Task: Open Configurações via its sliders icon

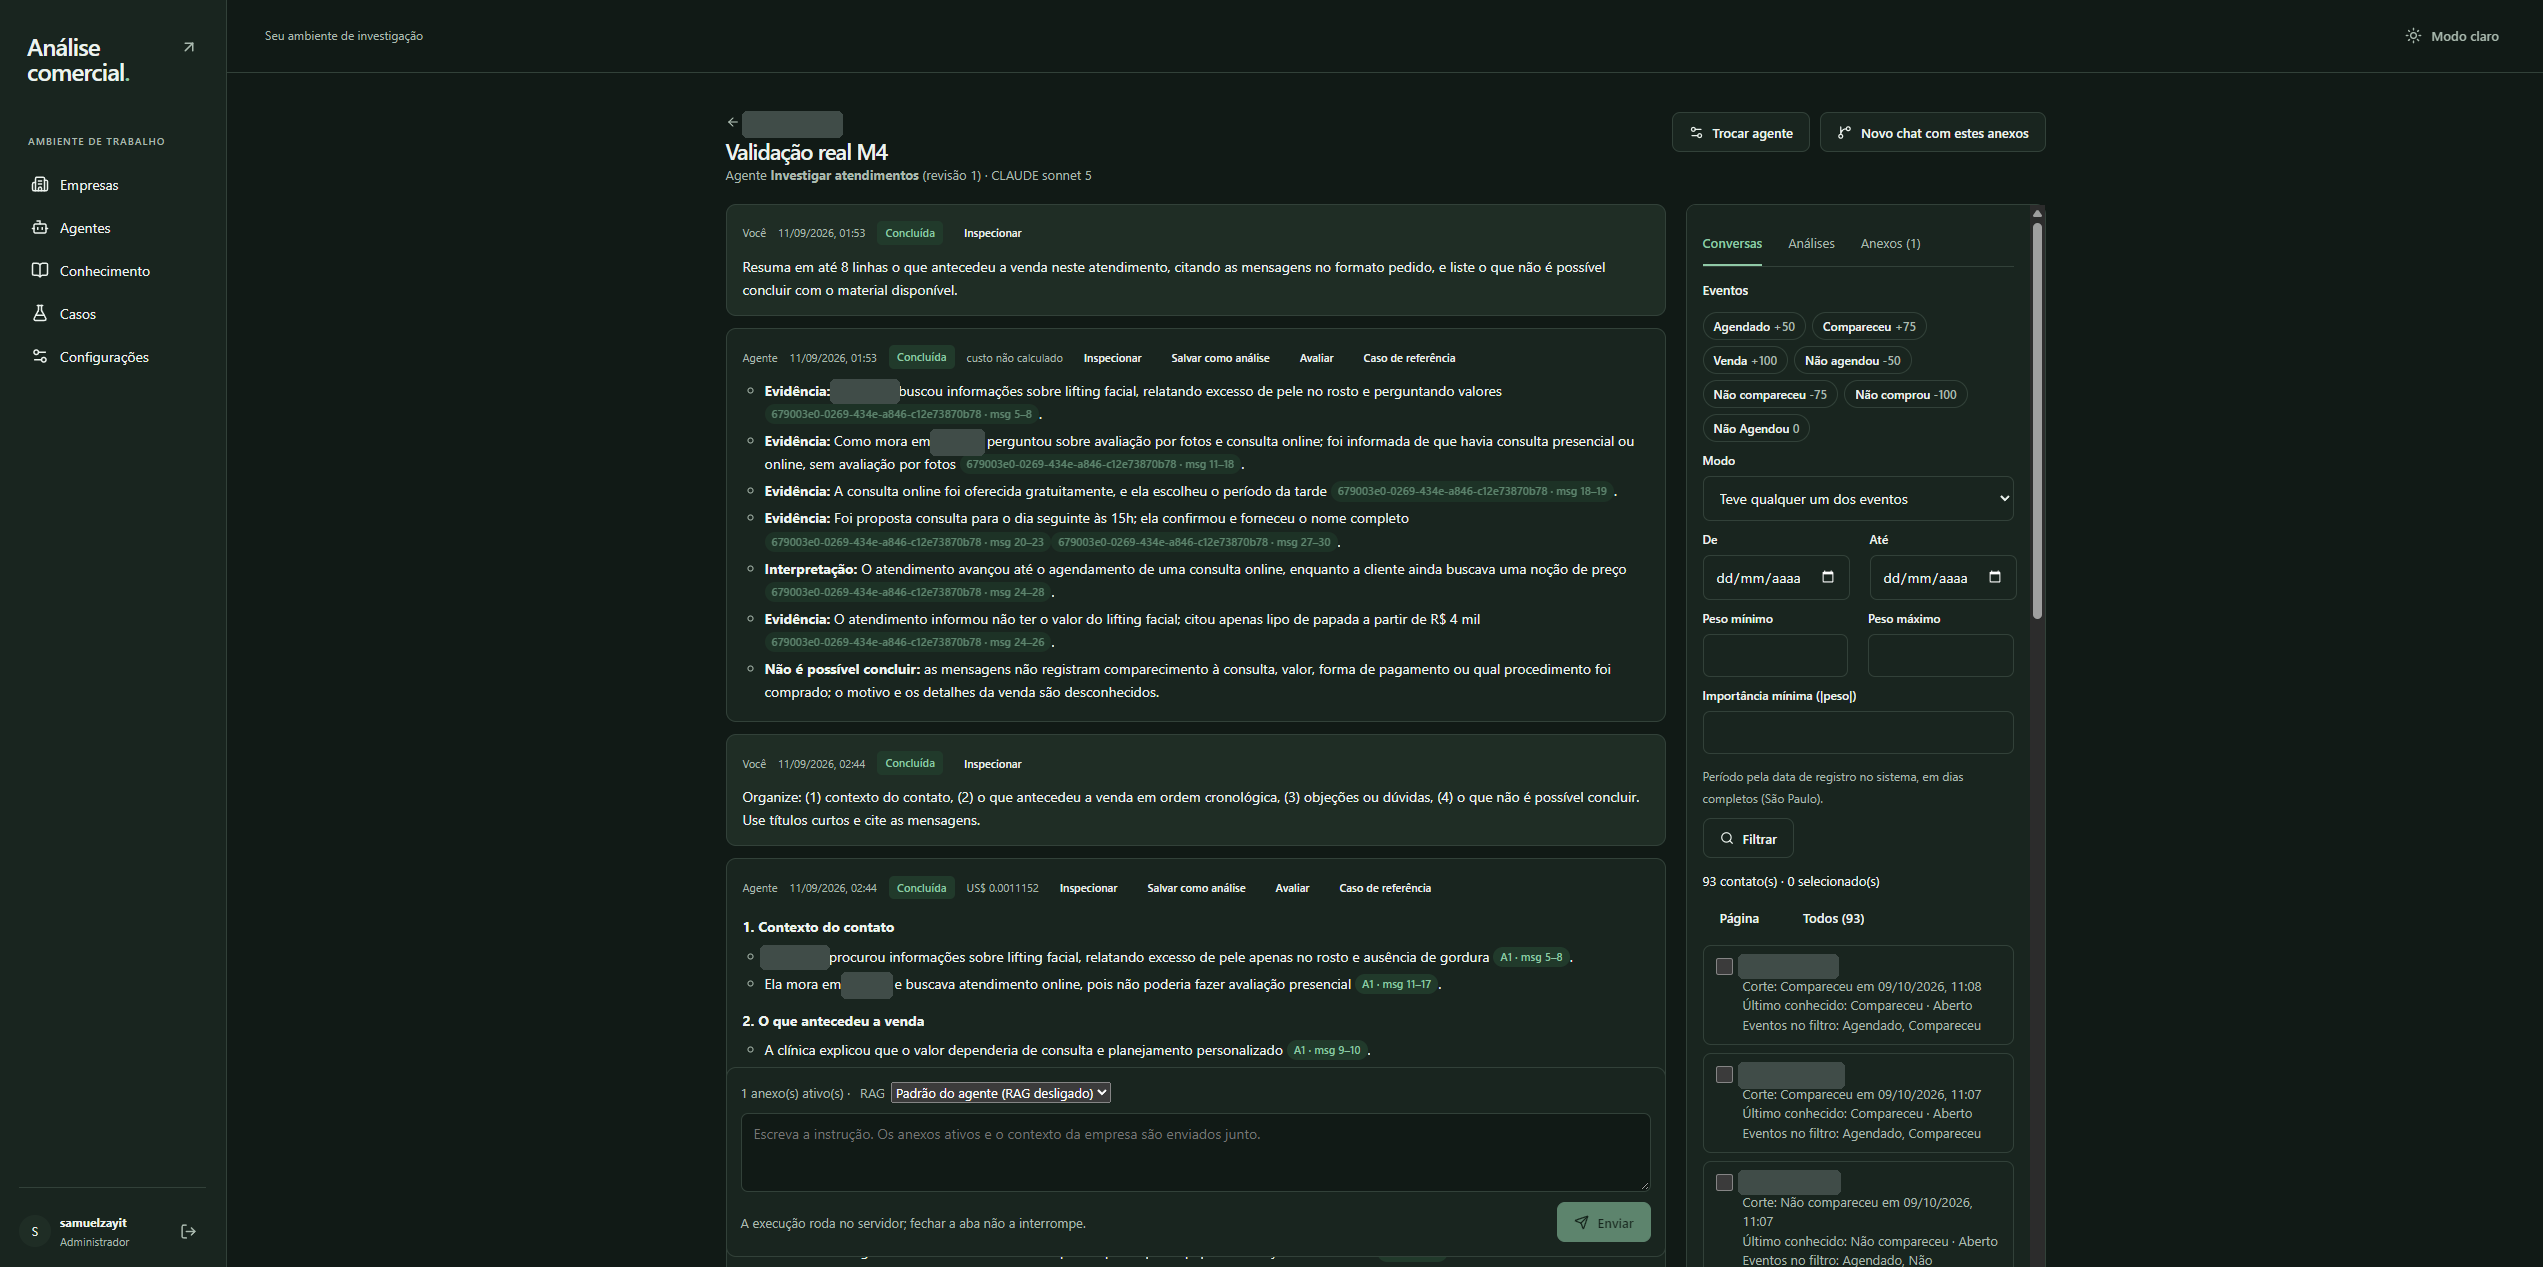Action: coord(40,356)
